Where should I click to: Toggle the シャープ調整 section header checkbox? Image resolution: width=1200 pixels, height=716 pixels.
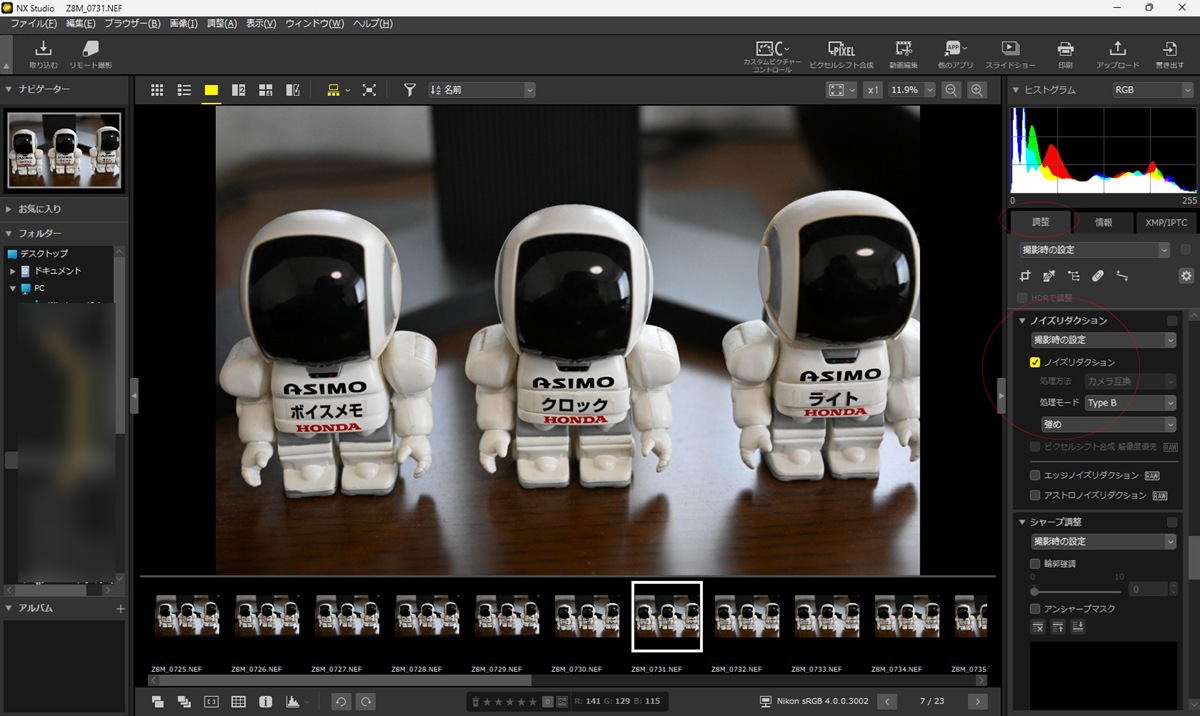click(x=1172, y=522)
